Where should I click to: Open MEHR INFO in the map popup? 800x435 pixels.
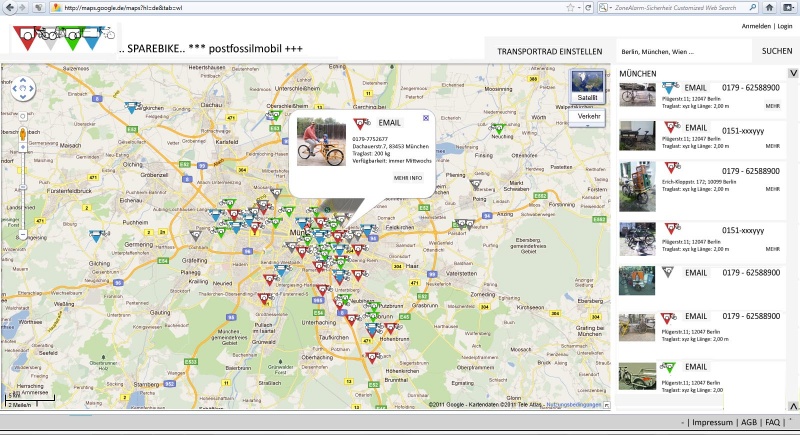pos(407,177)
